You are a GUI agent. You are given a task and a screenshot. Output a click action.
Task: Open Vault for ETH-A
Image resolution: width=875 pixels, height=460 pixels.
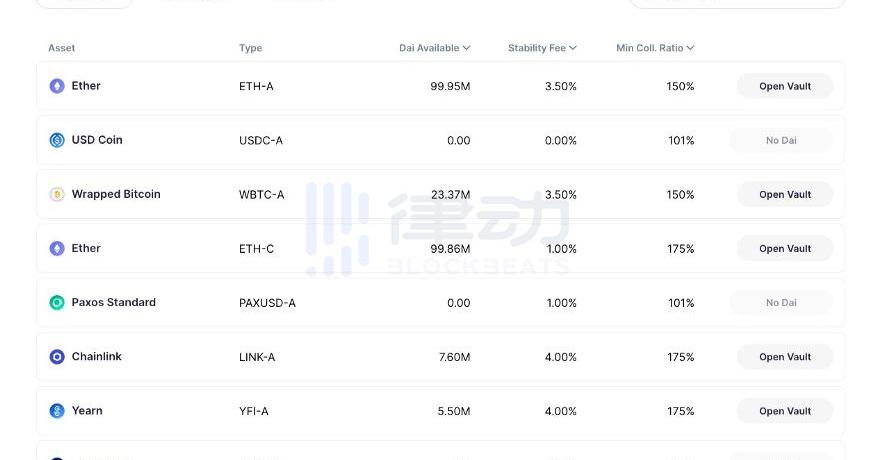(785, 86)
